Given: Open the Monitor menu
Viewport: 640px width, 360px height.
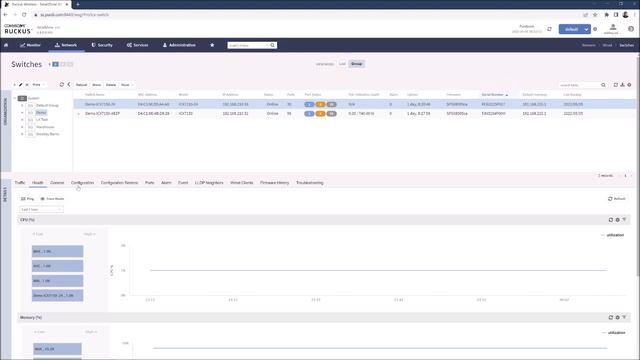Looking at the screenshot, I should (x=30, y=45).
